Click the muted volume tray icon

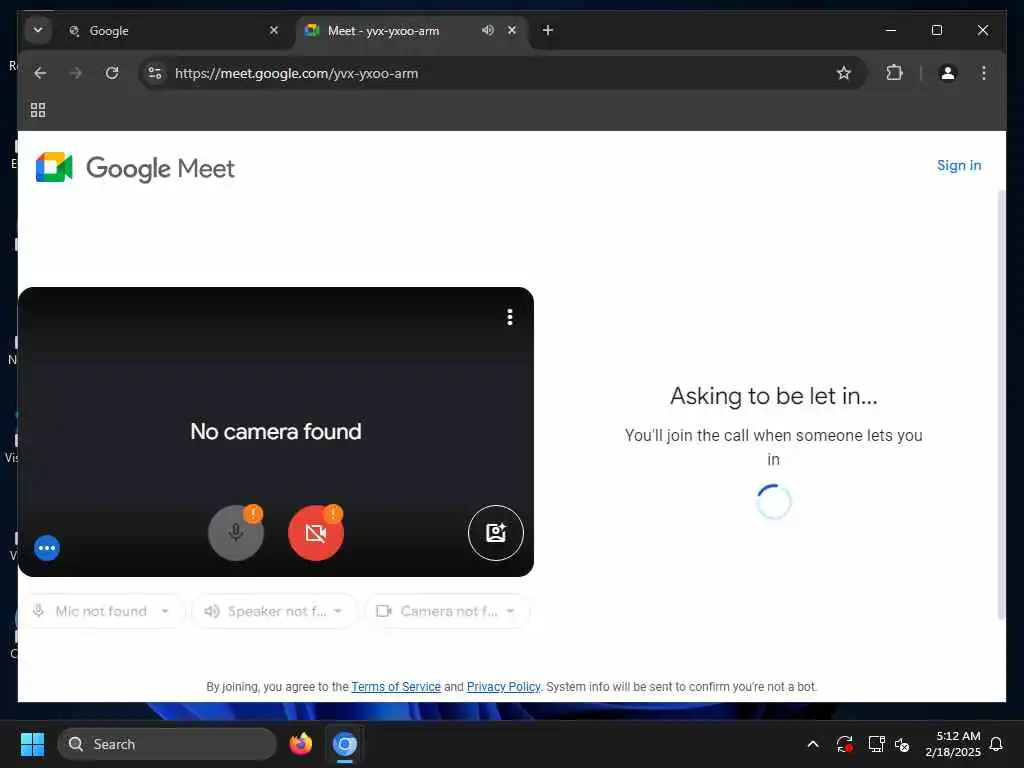pos(902,744)
